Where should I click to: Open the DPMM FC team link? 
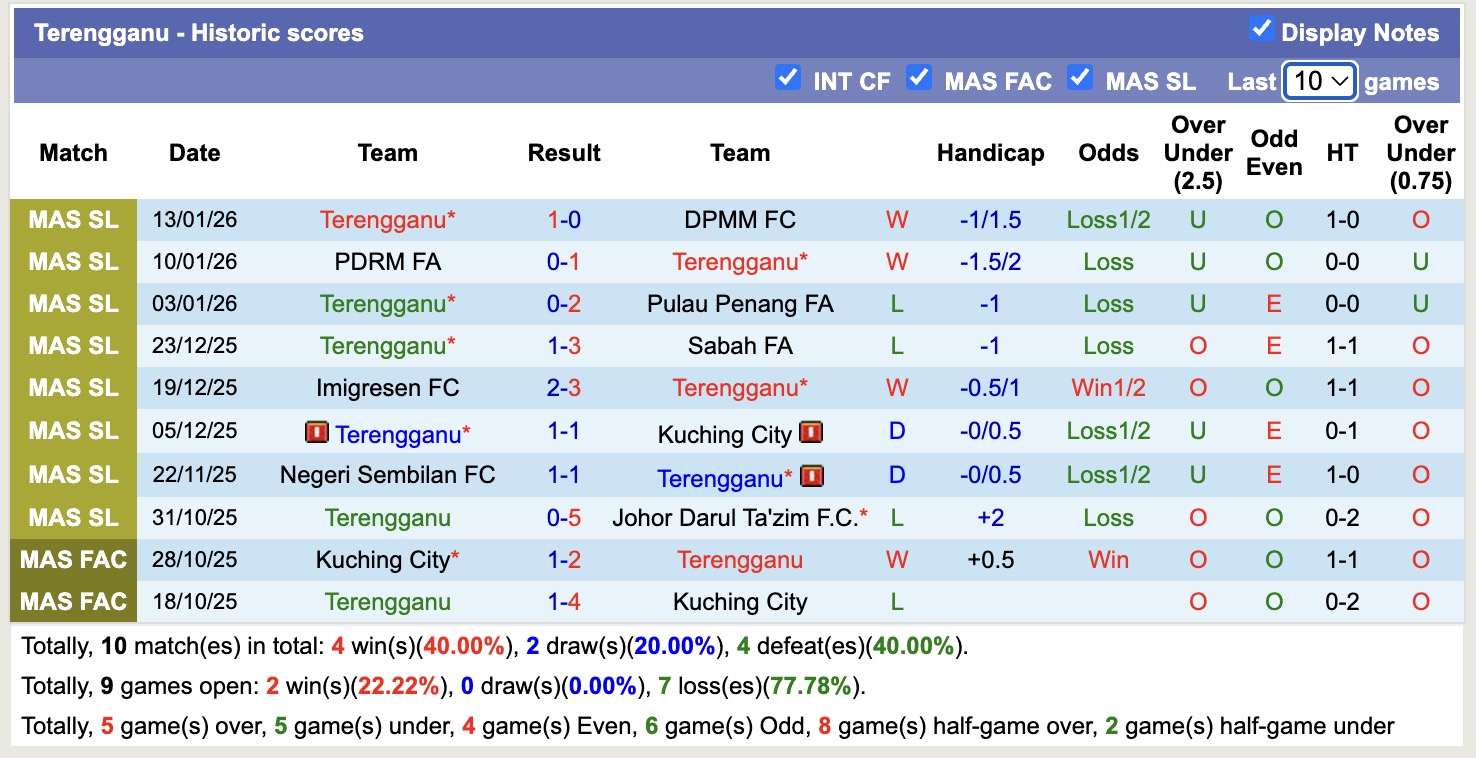click(740, 219)
